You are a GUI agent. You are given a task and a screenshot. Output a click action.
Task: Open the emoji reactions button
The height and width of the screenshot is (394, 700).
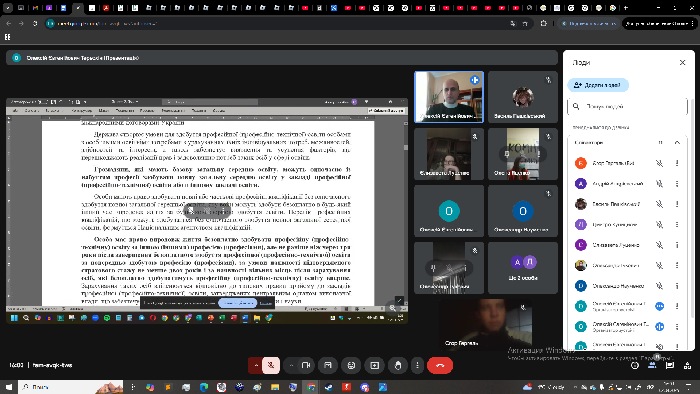(351, 365)
